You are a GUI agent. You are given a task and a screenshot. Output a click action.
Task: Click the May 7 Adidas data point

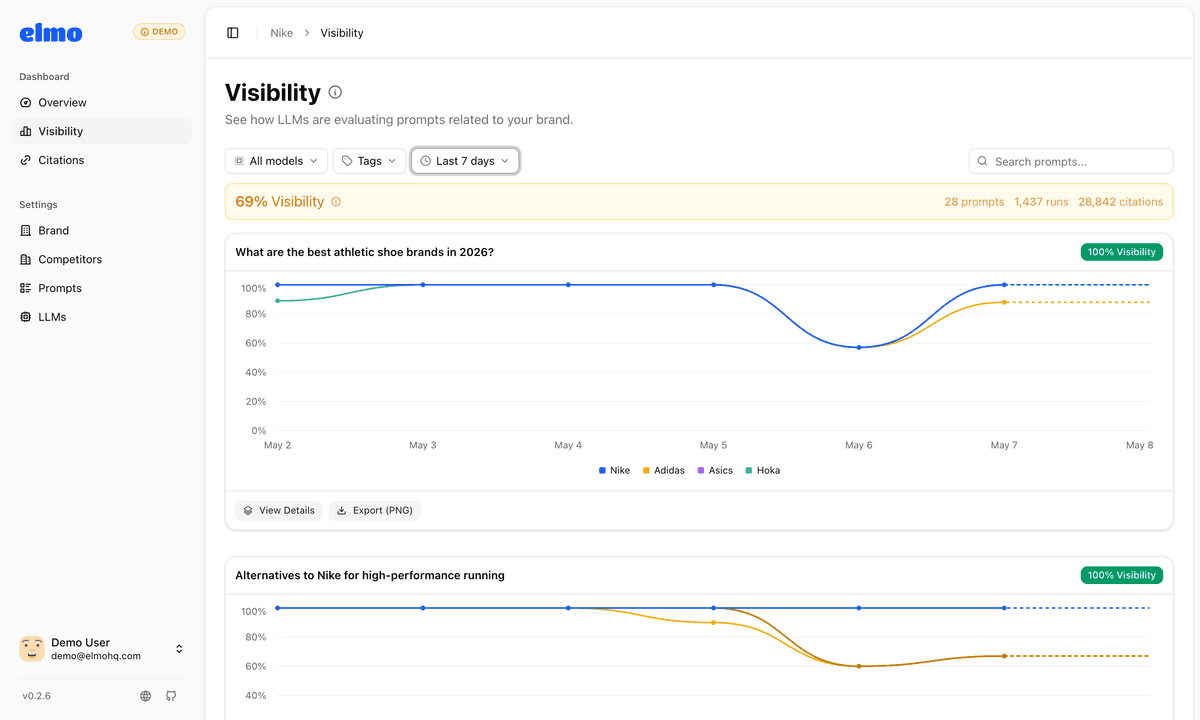[x=1004, y=302]
